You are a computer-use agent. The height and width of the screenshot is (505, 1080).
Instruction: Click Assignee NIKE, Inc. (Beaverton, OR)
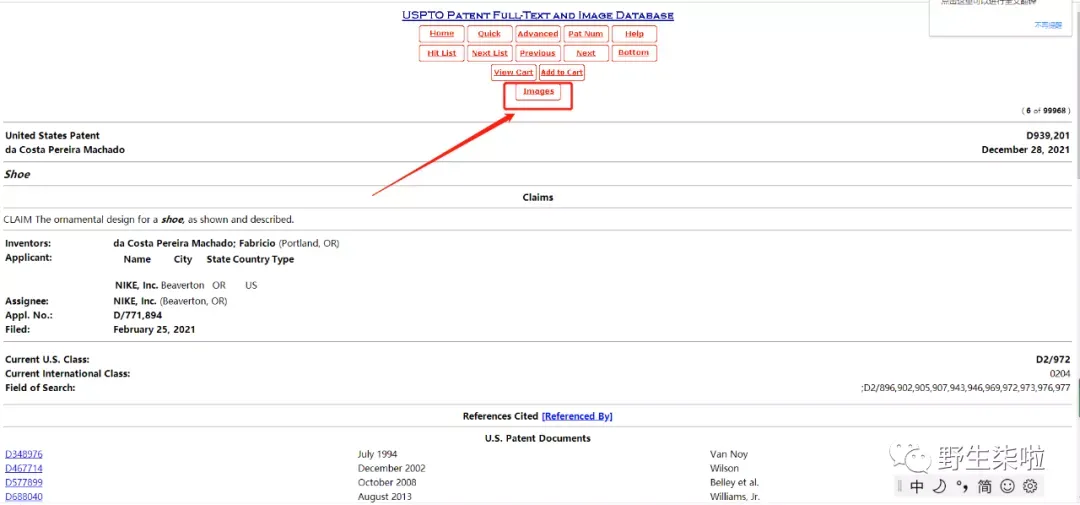170,301
